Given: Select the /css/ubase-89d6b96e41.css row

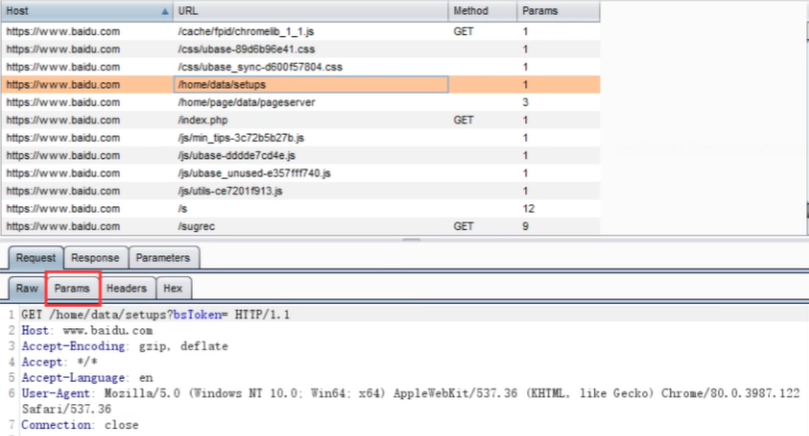Looking at the screenshot, I should point(300,49).
